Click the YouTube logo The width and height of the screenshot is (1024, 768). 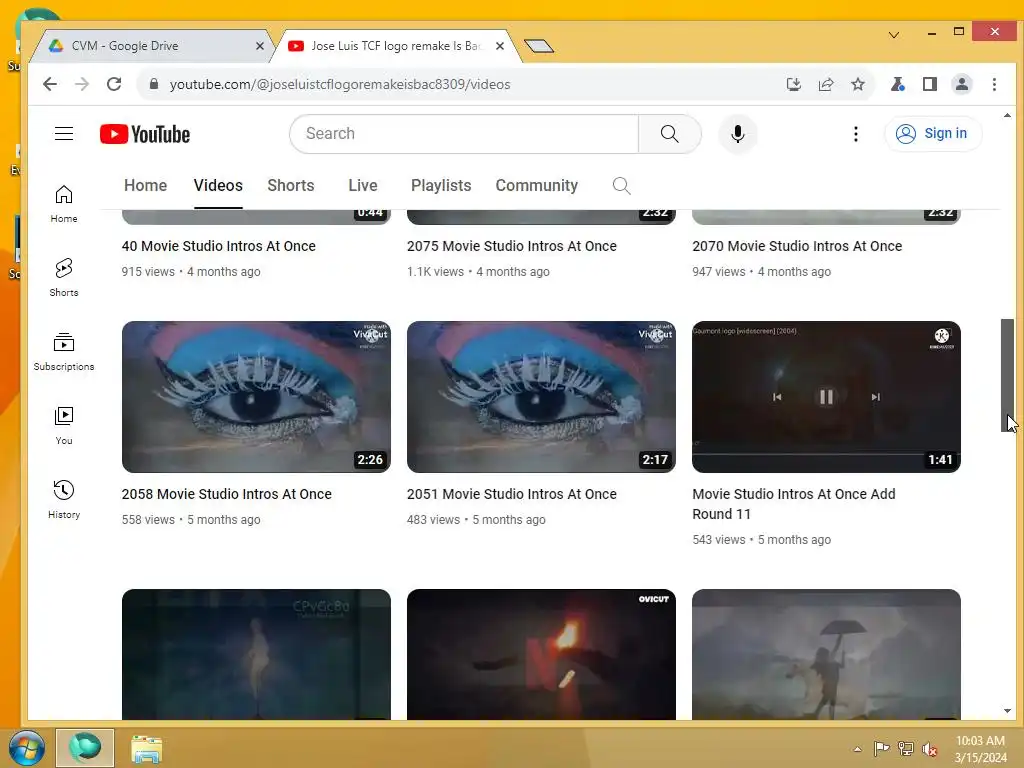(x=145, y=134)
